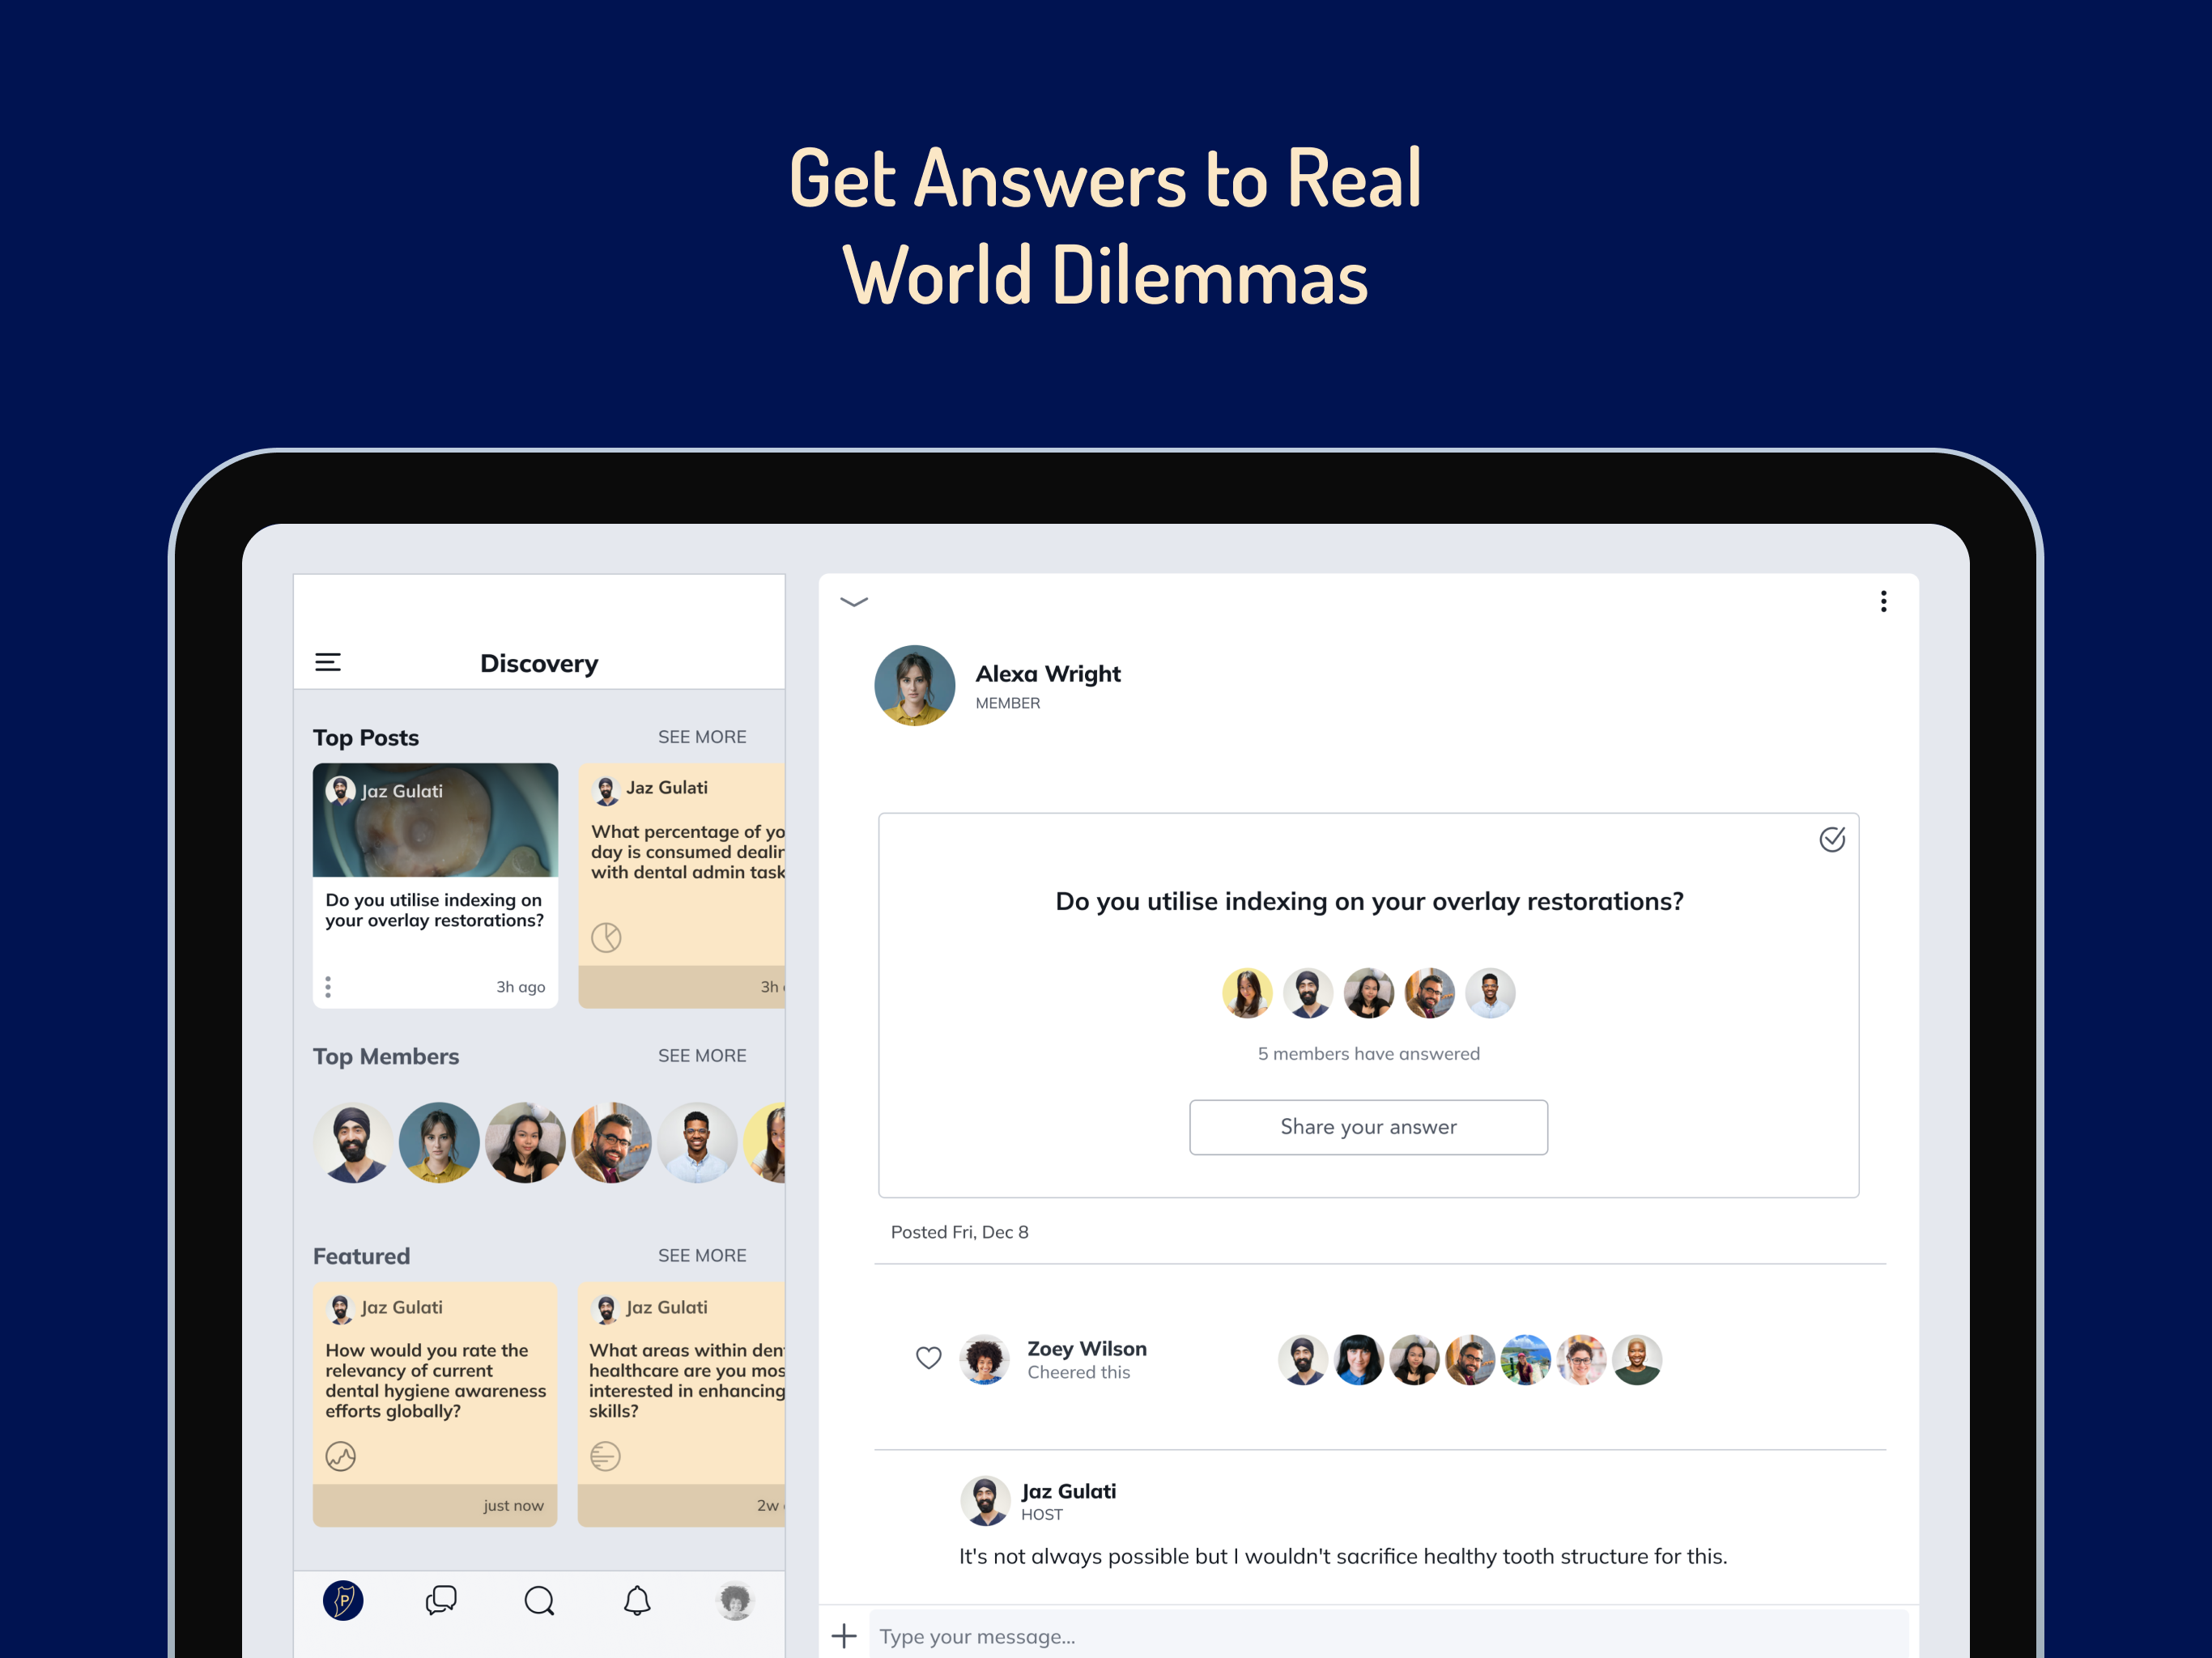This screenshot has width=2212, height=1658.
Task: Open Alexa Wright's name link
Action: (x=1048, y=673)
